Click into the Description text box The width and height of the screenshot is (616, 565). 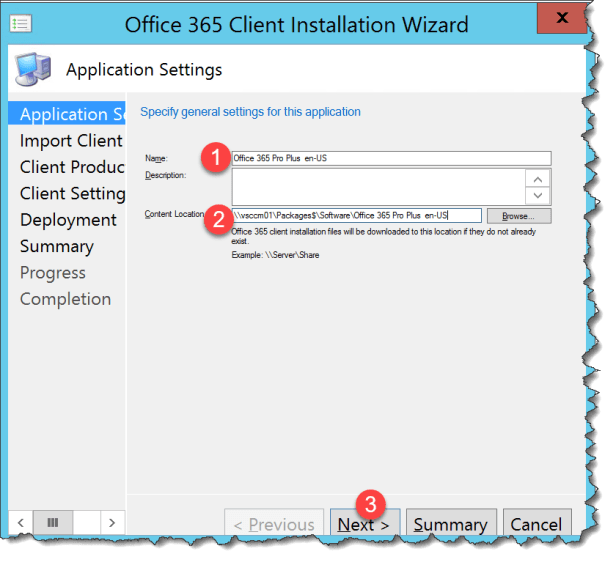pos(378,187)
